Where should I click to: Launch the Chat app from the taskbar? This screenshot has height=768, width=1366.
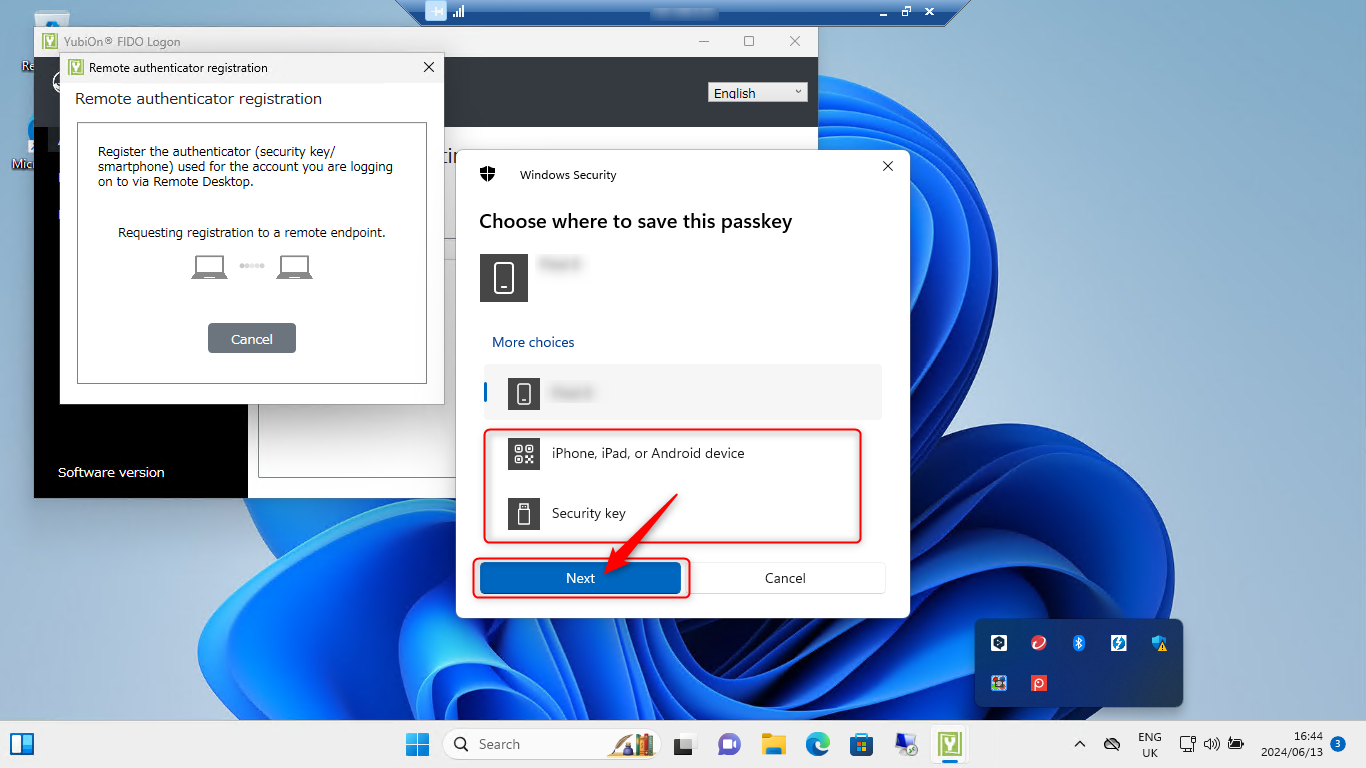[729, 744]
